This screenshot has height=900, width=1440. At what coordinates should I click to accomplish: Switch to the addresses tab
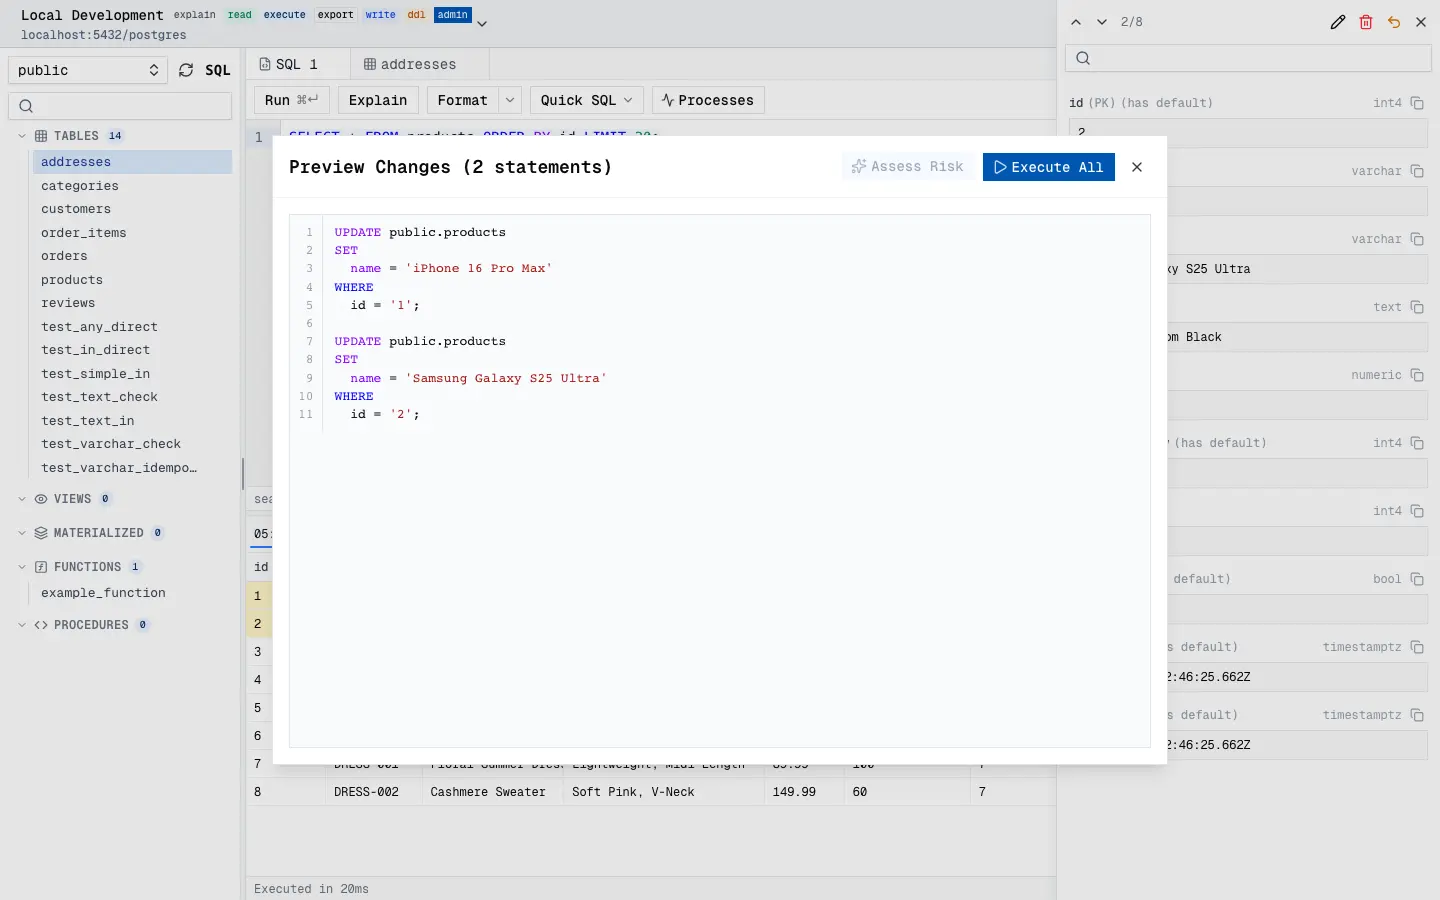pyautogui.click(x=410, y=64)
